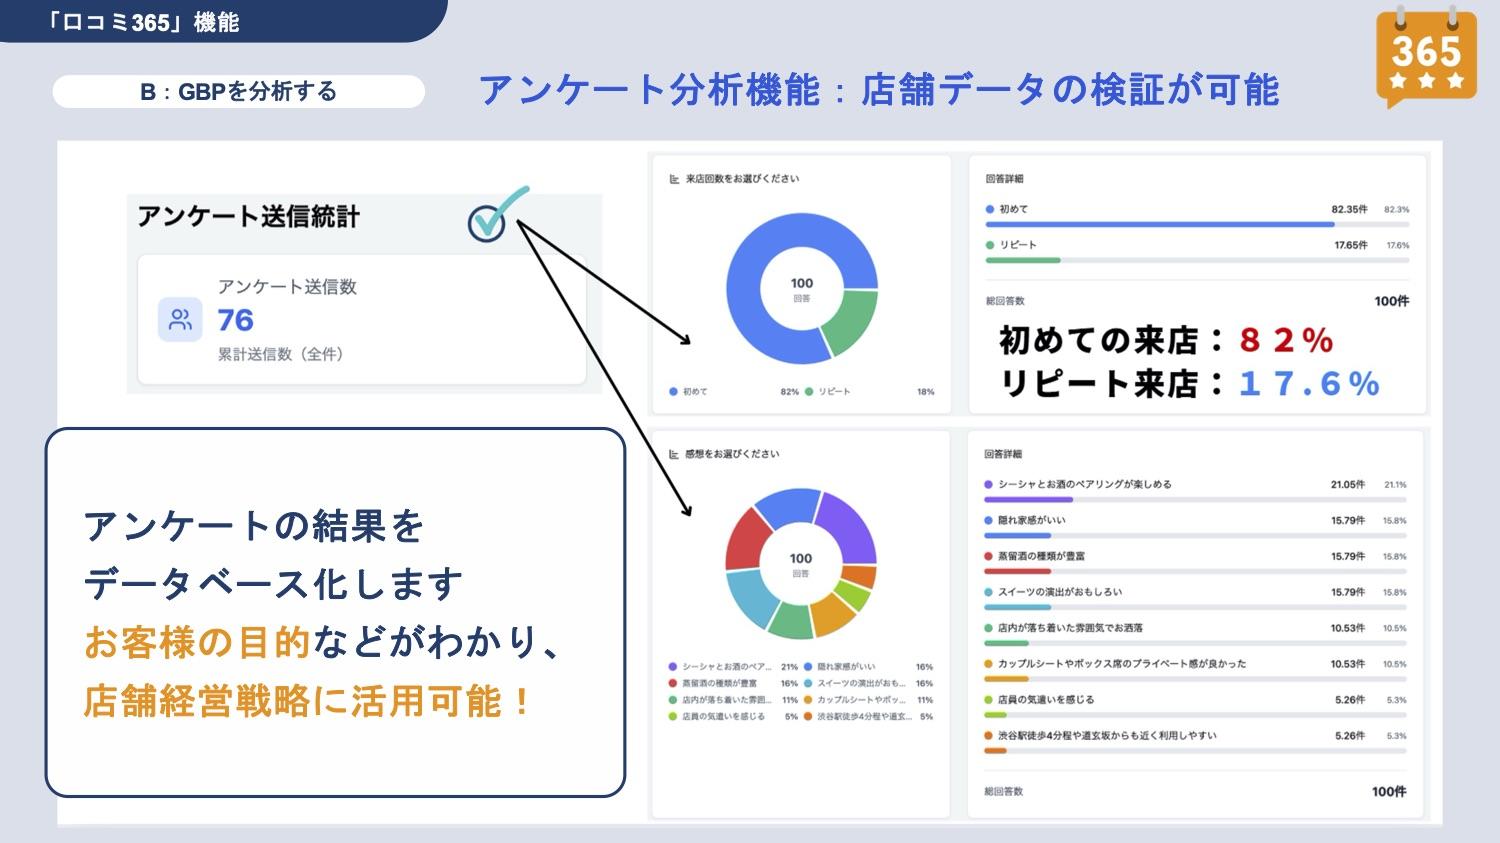Click the center 100 回答 of the 来店回数 donut

[801, 288]
